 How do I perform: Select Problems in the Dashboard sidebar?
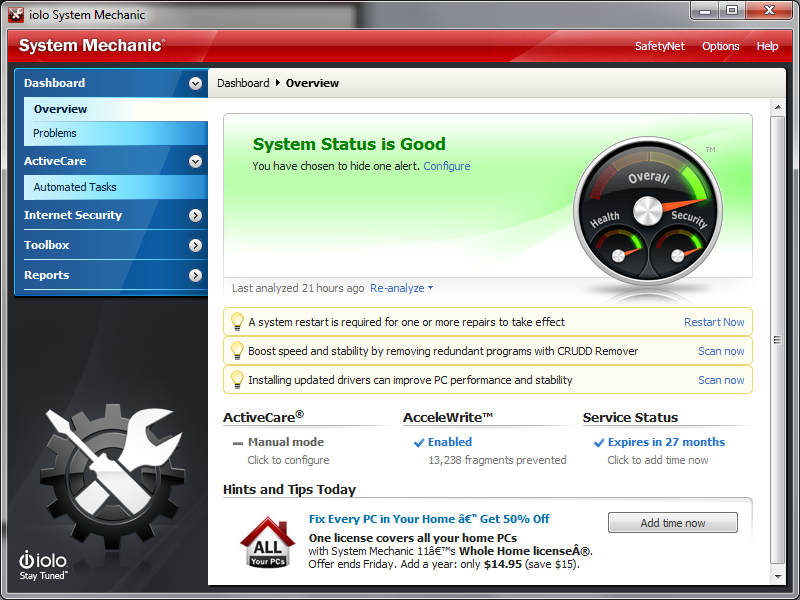(55, 133)
